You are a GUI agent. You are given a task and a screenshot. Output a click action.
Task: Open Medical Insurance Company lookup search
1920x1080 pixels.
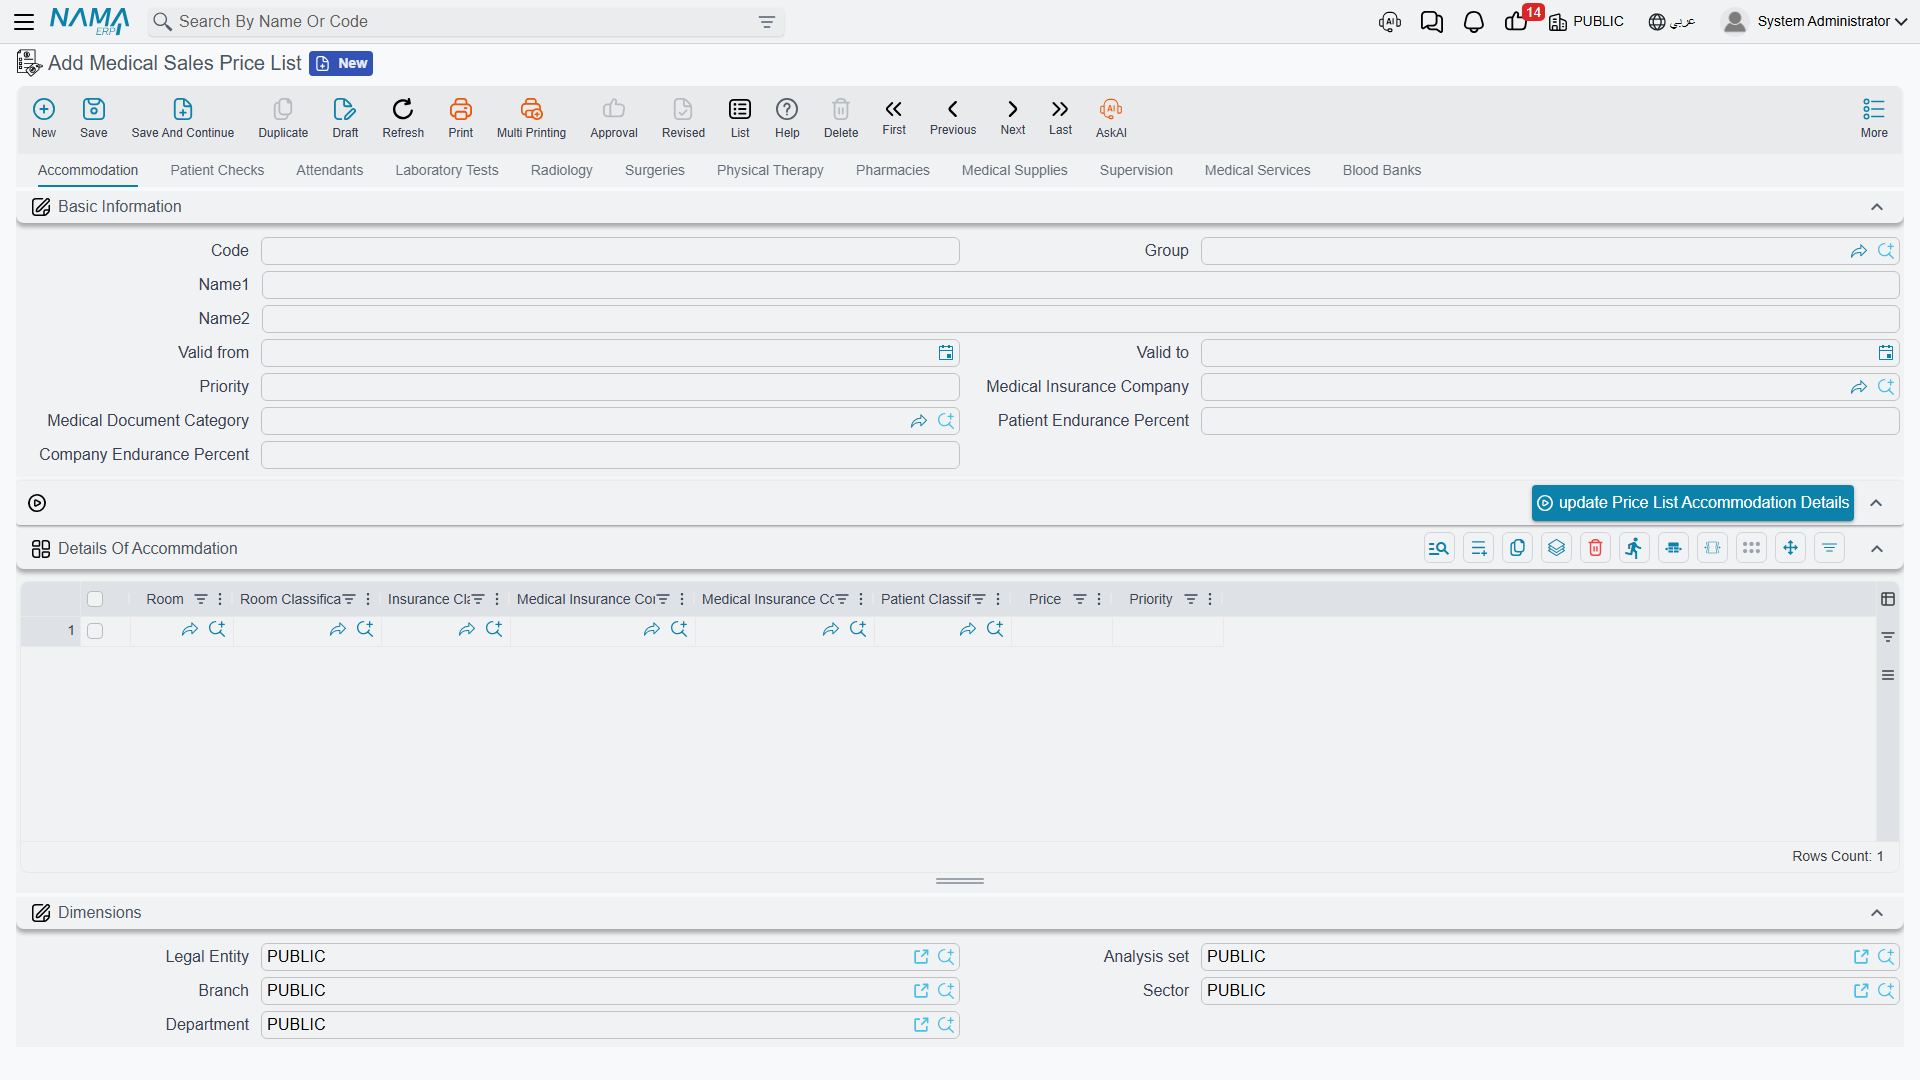(1886, 387)
